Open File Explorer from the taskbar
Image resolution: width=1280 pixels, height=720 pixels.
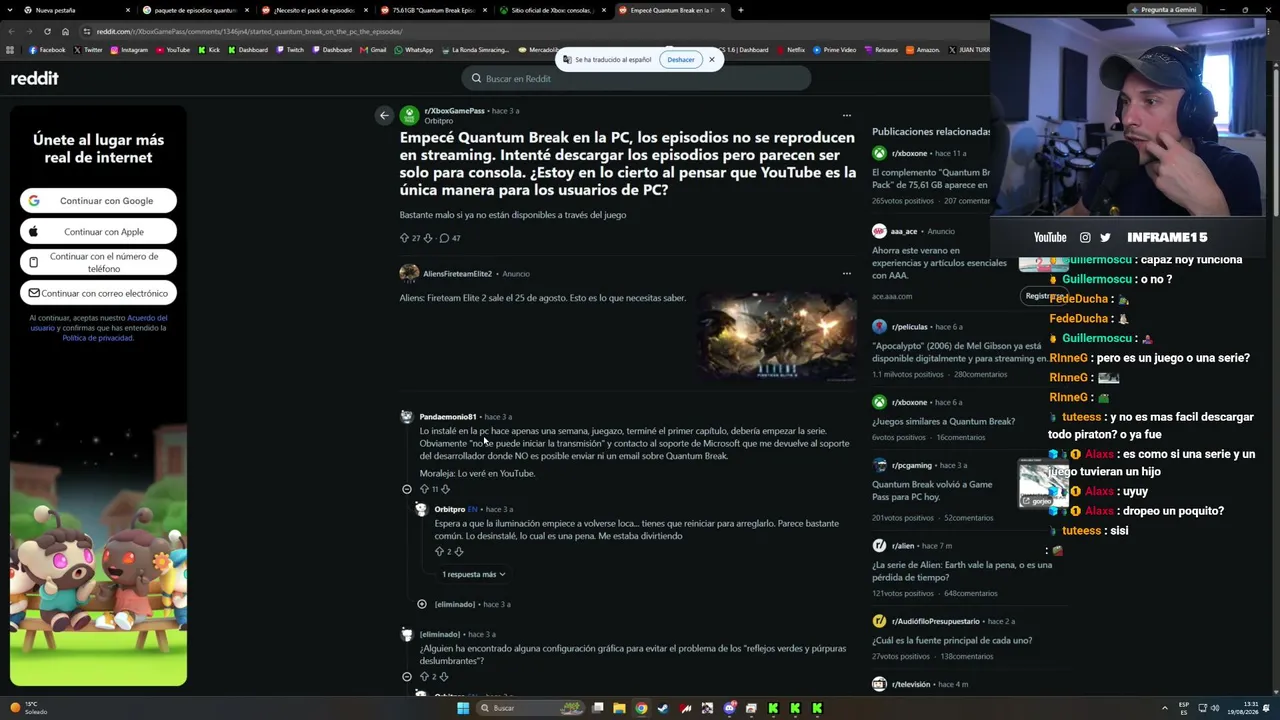pos(619,708)
